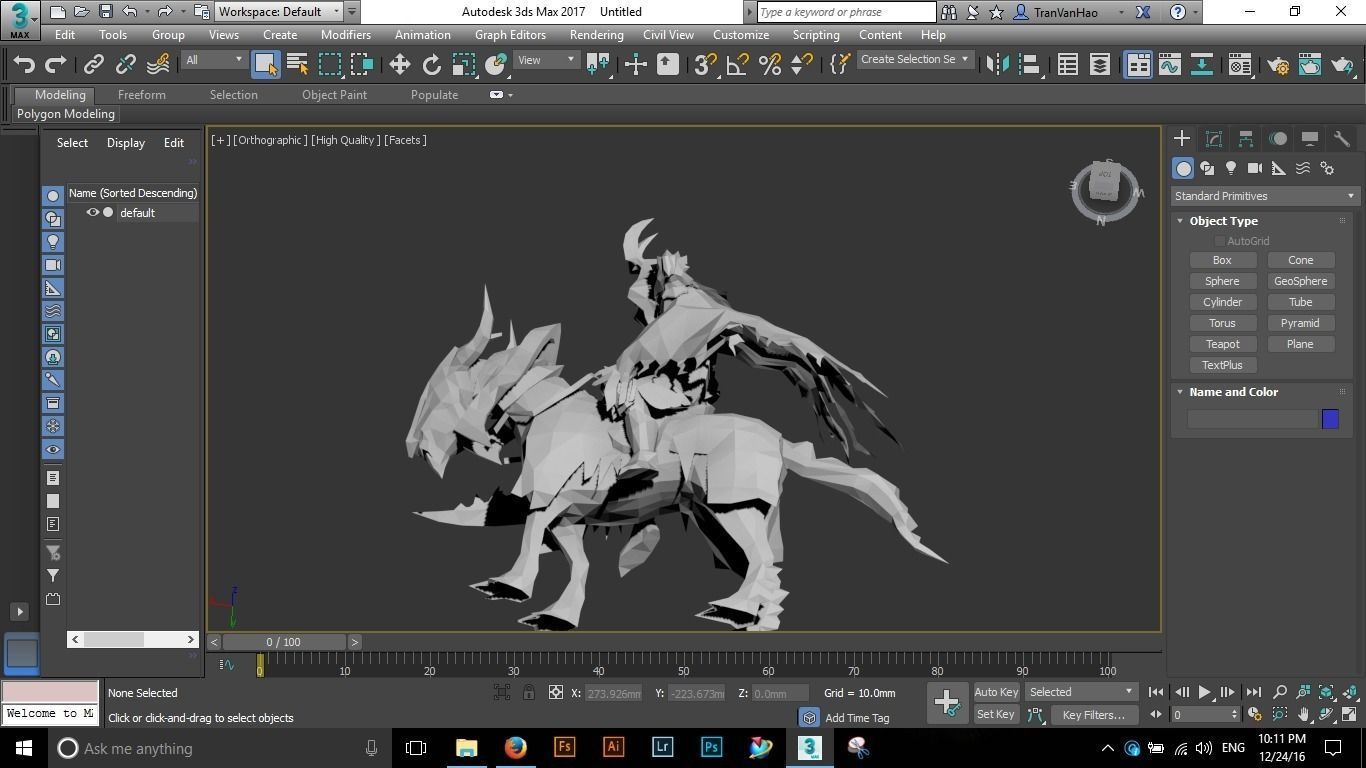Open the Motion panel tab icon
Image resolution: width=1366 pixels, height=768 pixels.
(x=1278, y=139)
